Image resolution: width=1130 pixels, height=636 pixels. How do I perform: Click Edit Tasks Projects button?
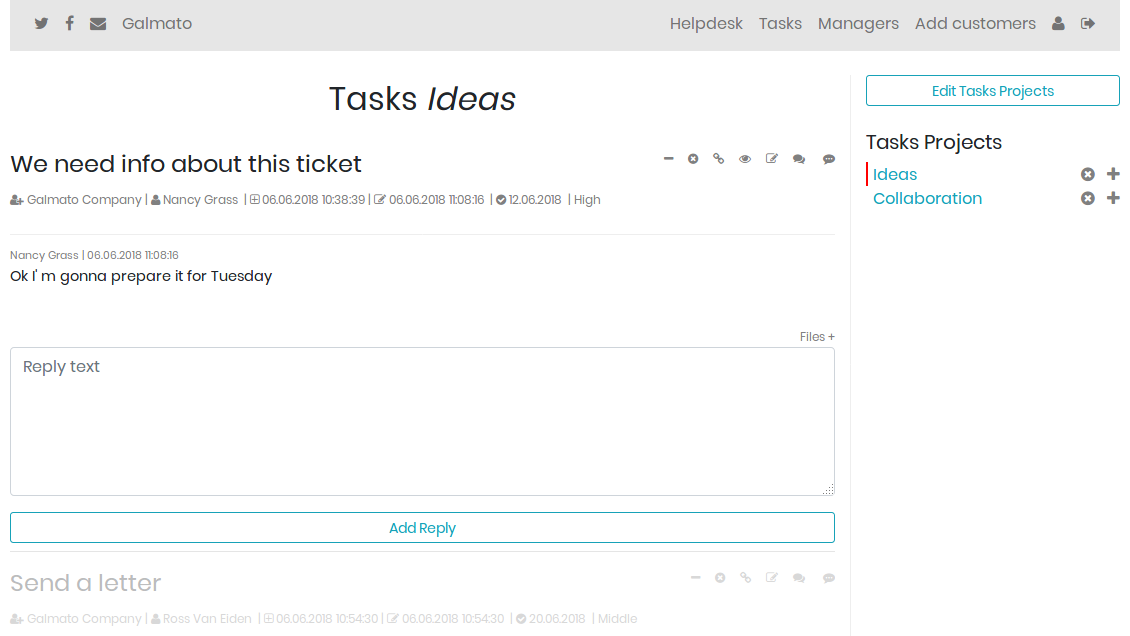tap(992, 91)
